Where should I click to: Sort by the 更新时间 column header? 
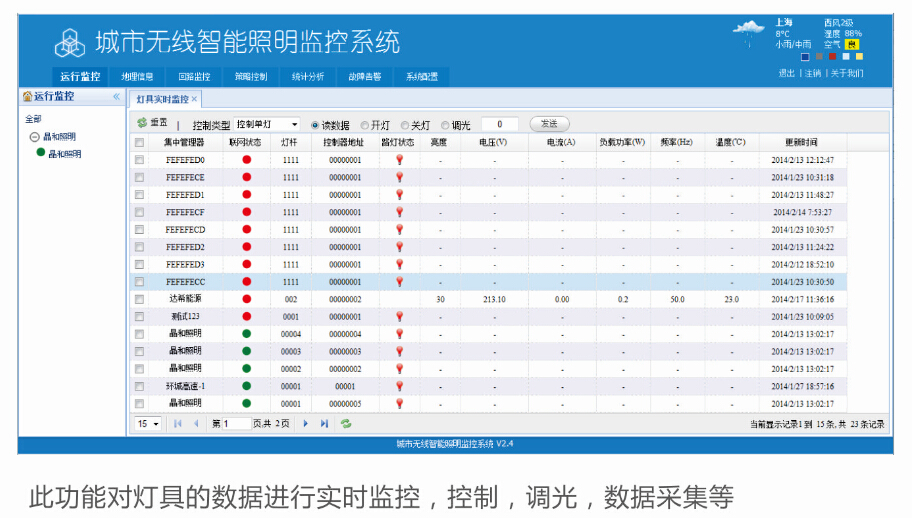pos(802,142)
